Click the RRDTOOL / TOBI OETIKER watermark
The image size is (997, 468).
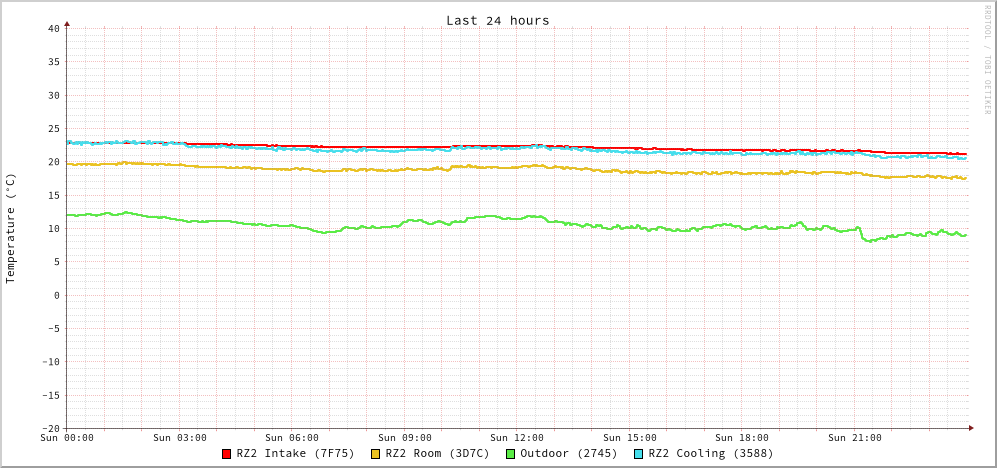coord(987,60)
